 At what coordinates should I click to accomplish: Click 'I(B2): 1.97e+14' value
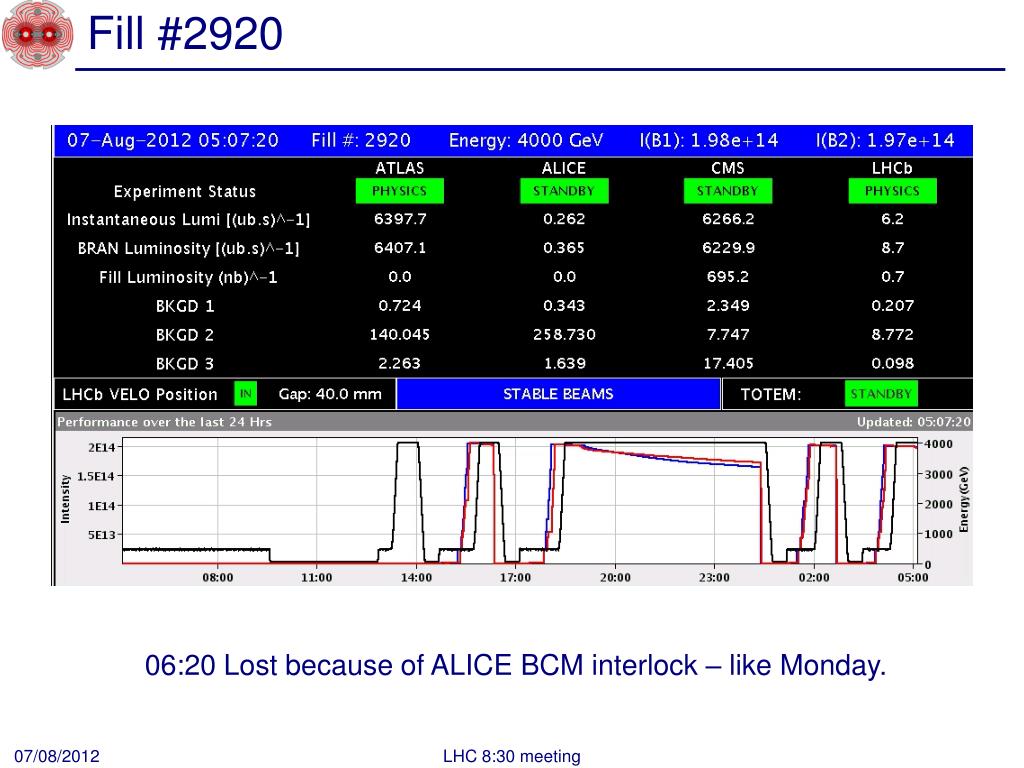pyautogui.click(x=885, y=140)
